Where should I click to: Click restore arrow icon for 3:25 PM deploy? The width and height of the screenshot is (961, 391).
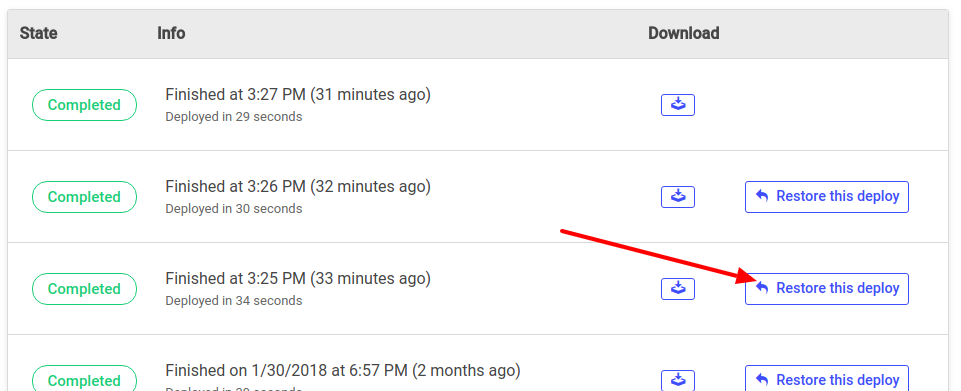click(762, 288)
